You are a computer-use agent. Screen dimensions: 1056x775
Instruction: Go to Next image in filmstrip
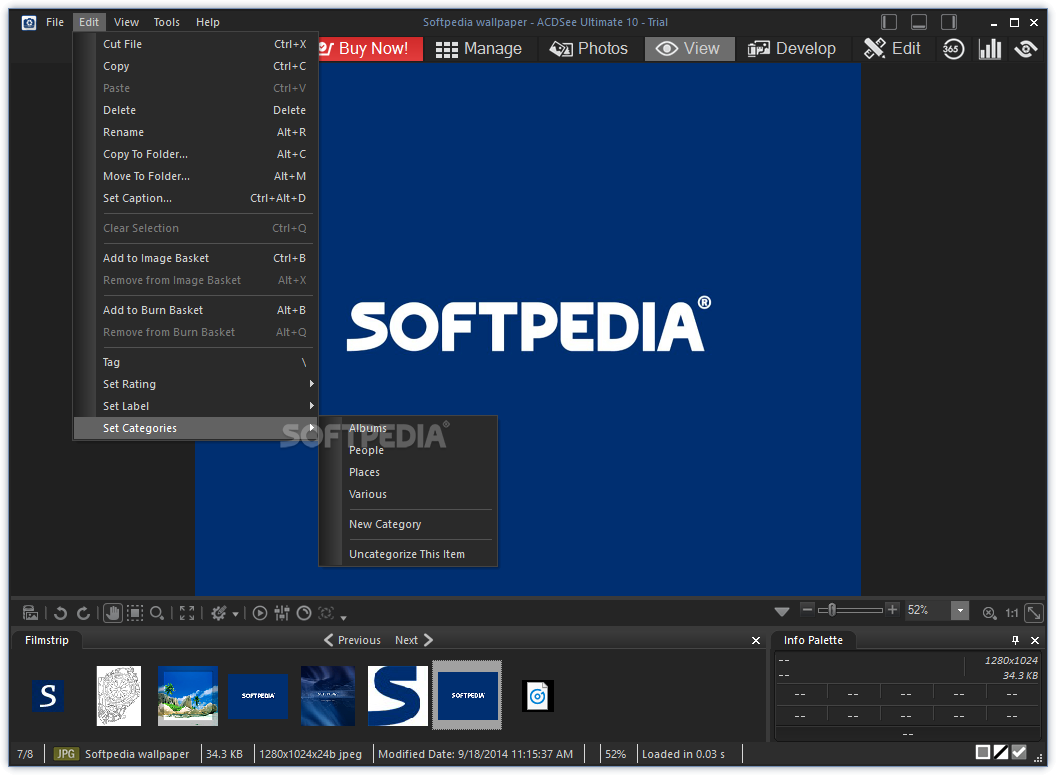coord(414,640)
